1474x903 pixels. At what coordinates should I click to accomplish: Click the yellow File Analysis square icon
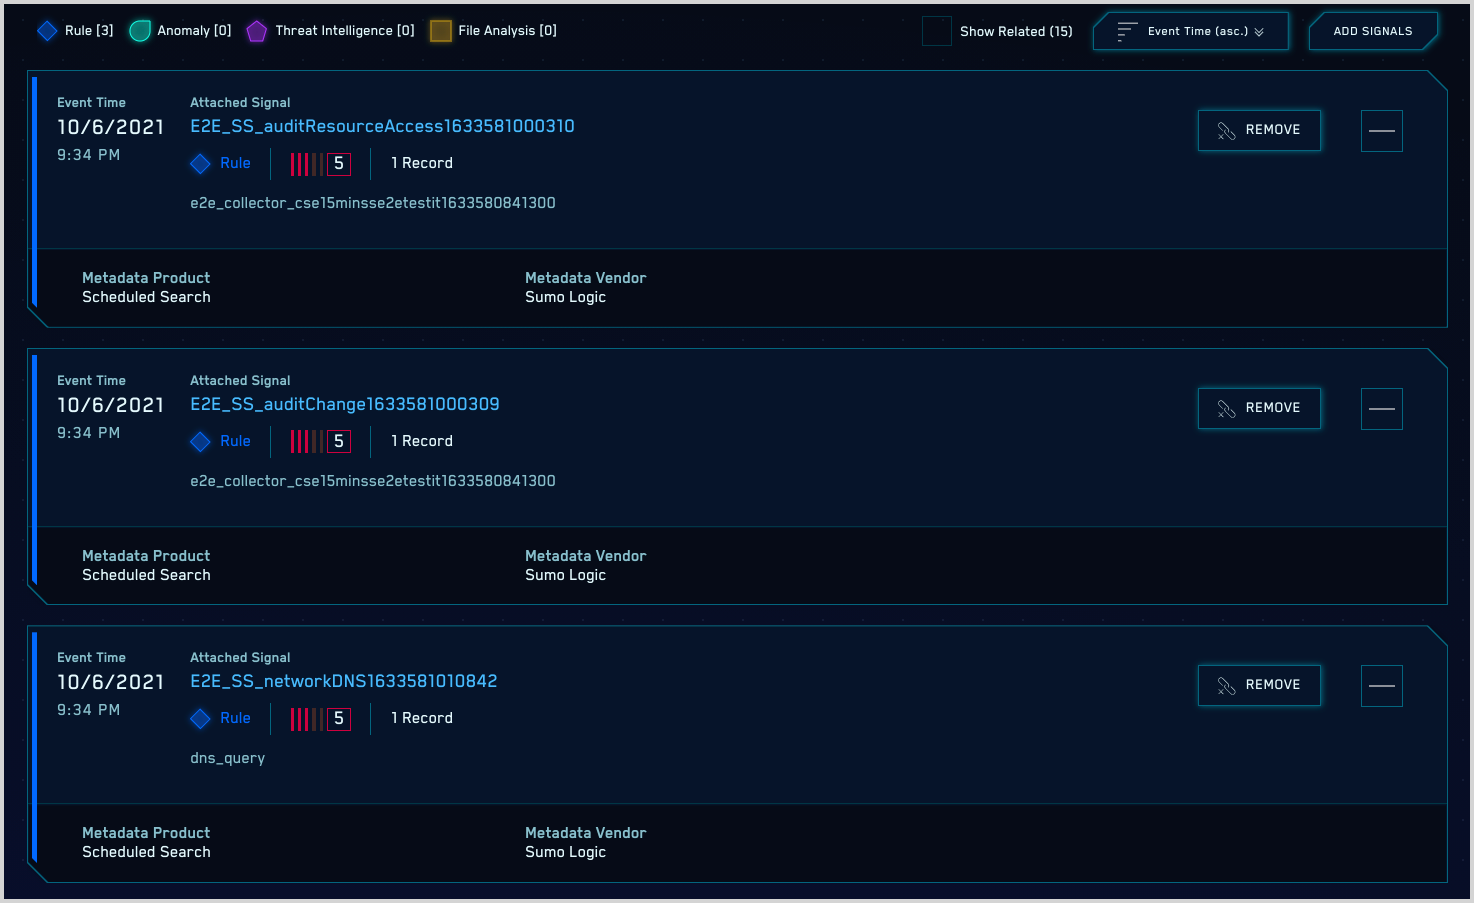pyautogui.click(x=441, y=31)
